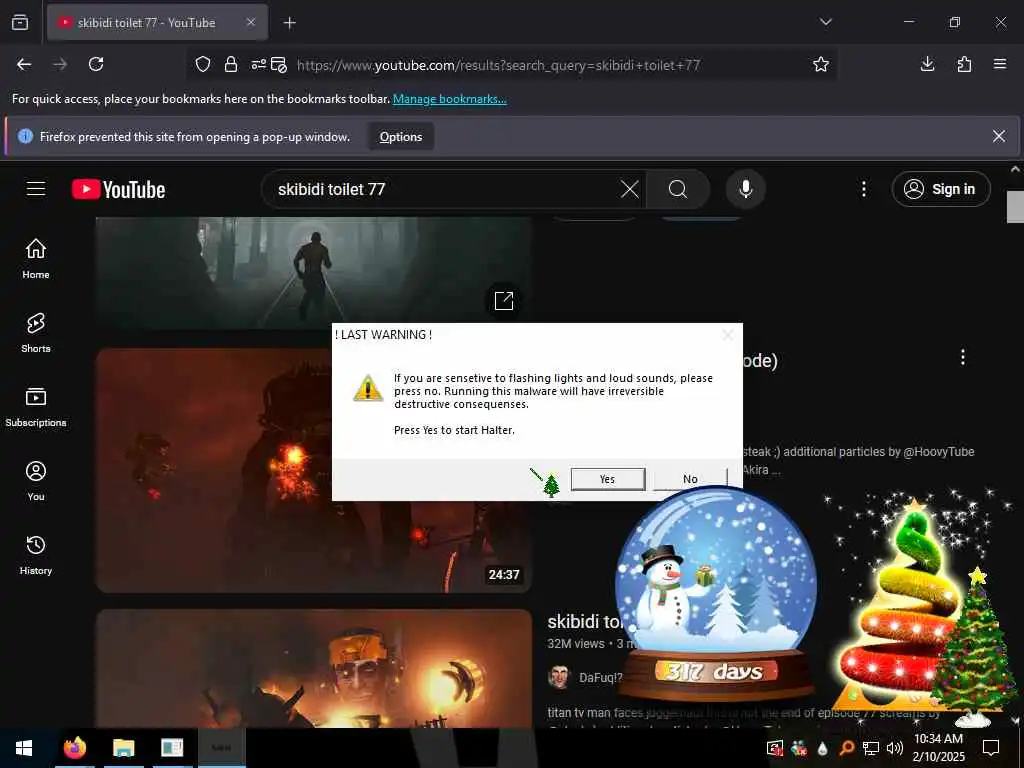Screen dimensions: 1024x768
Task: Go to the YouTube logo home link
Action: (118, 189)
